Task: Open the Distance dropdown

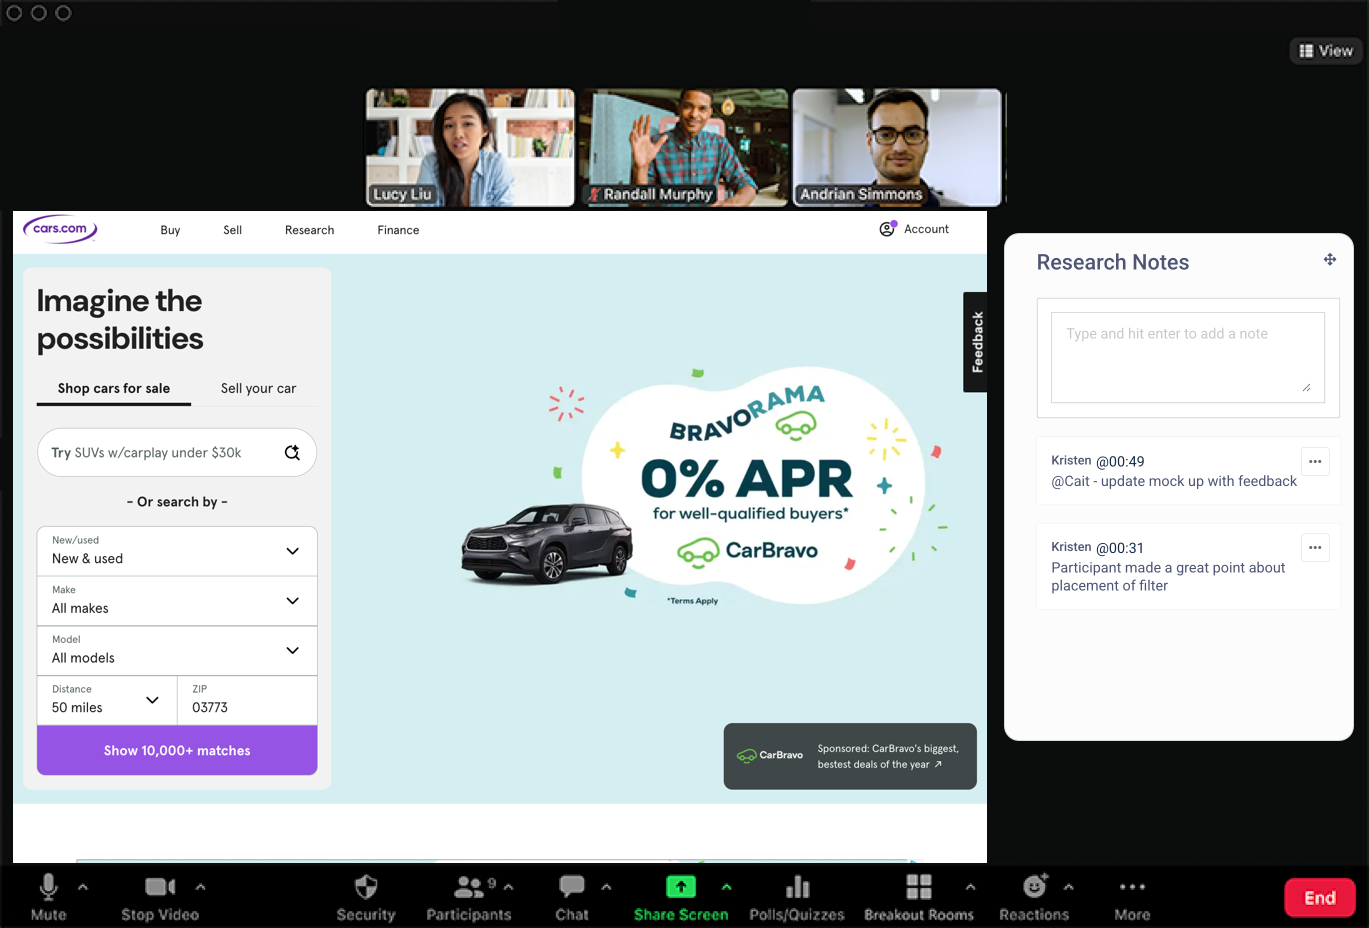Action: click(107, 700)
